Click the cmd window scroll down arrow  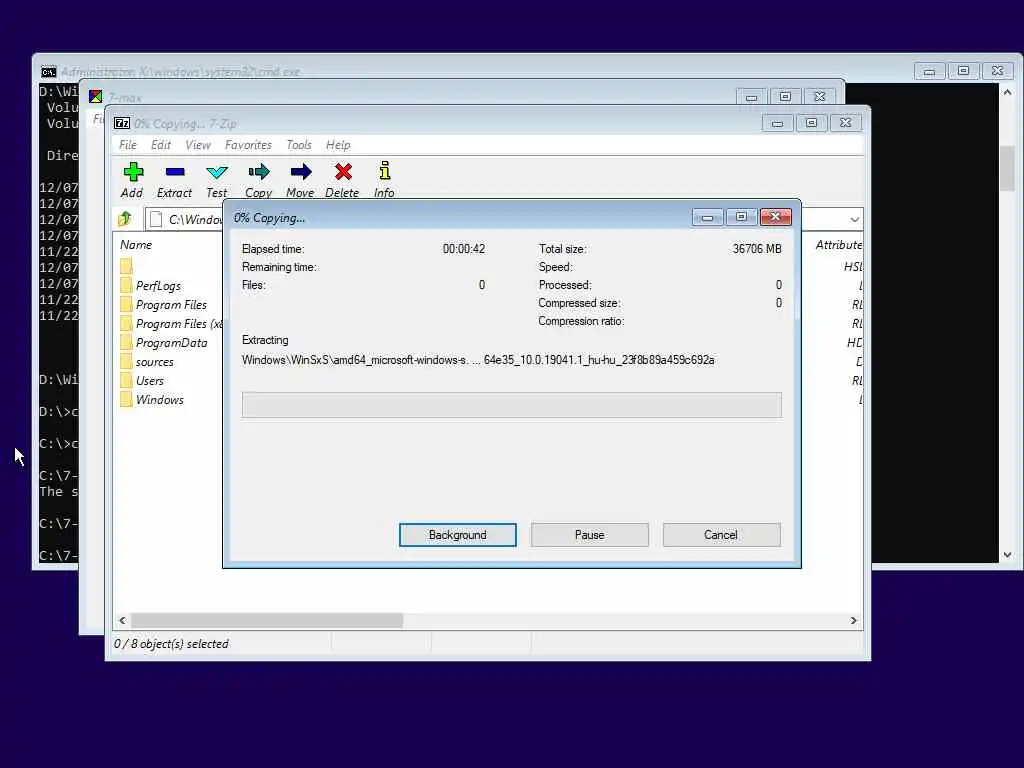[x=1007, y=554]
